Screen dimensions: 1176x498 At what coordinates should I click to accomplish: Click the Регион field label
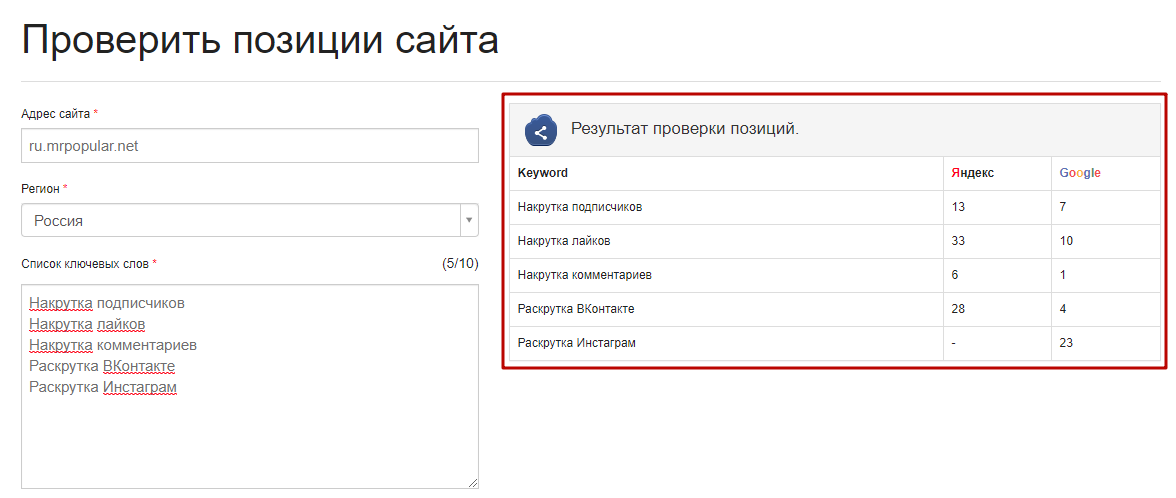(x=40, y=188)
